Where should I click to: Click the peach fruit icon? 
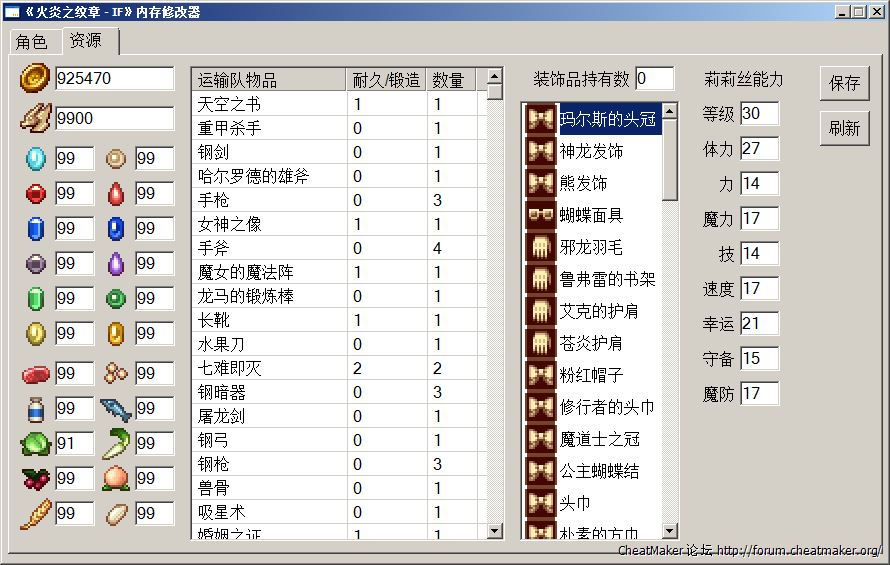tap(116, 478)
